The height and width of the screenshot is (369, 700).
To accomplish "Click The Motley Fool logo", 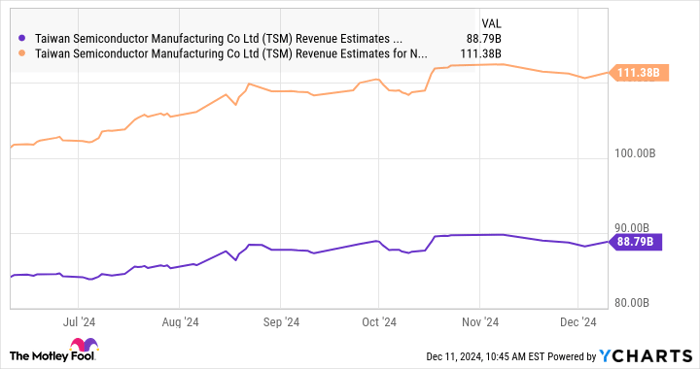I will 53,350.
